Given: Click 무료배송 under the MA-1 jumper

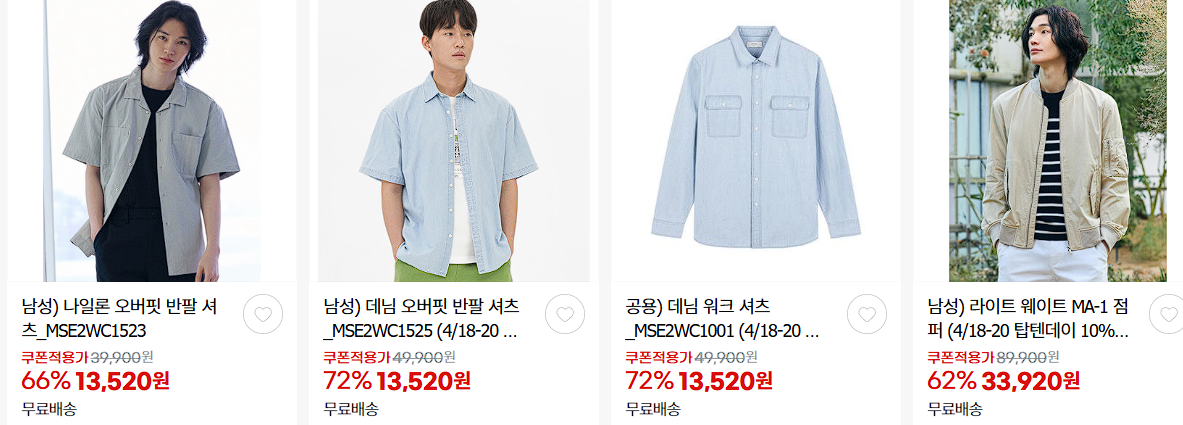Looking at the screenshot, I should 954,410.
